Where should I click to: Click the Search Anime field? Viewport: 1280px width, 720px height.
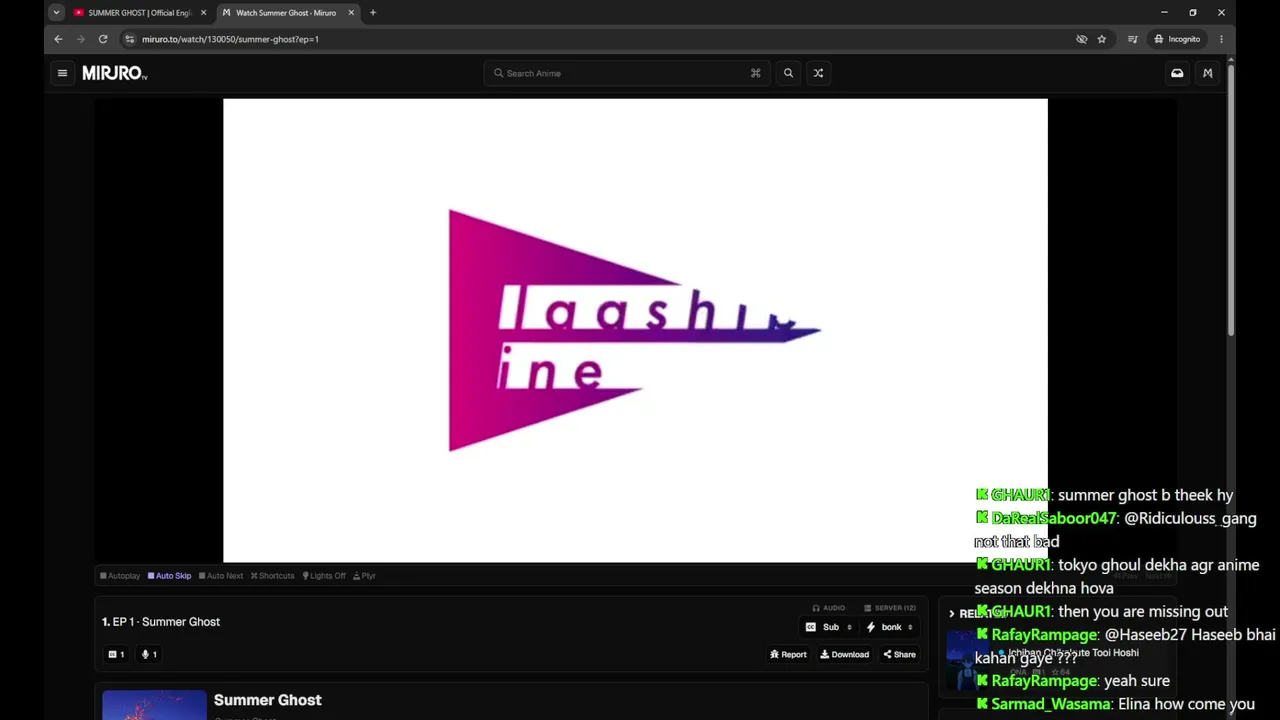tap(628, 73)
